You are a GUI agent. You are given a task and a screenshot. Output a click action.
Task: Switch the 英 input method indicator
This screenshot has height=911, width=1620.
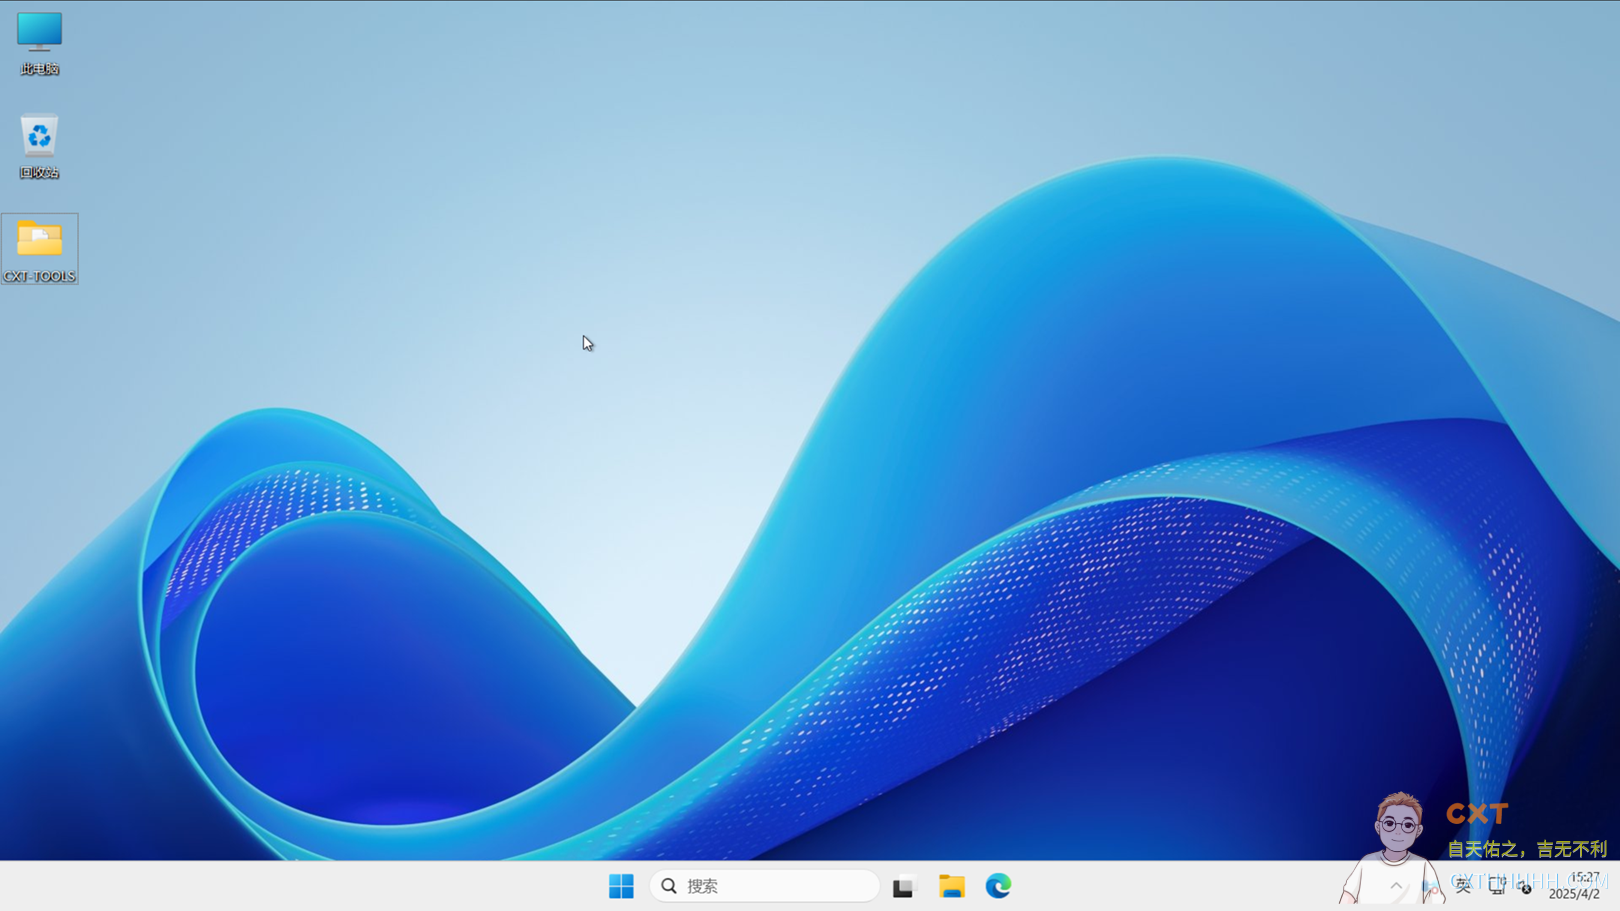[1463, 886]
